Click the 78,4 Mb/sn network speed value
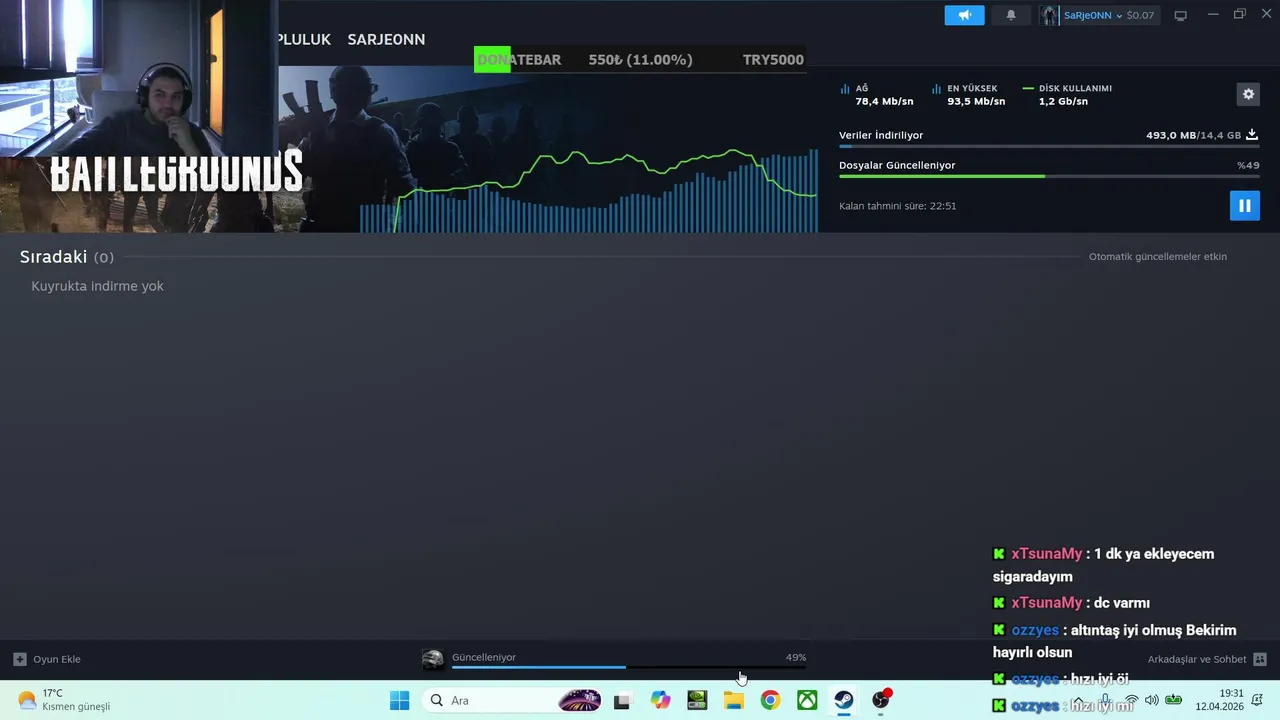The width and height of the screenshot is (1280, 720). point(884,101)
